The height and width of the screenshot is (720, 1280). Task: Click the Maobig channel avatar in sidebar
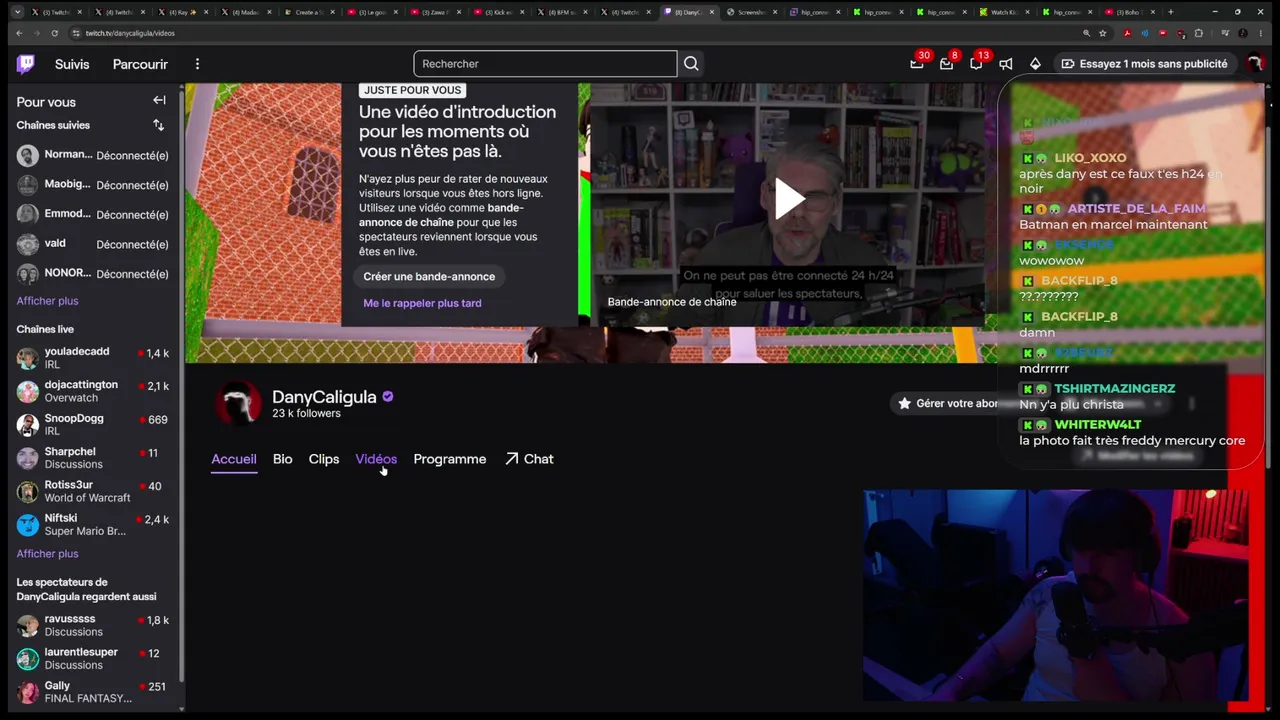(28, 185)
